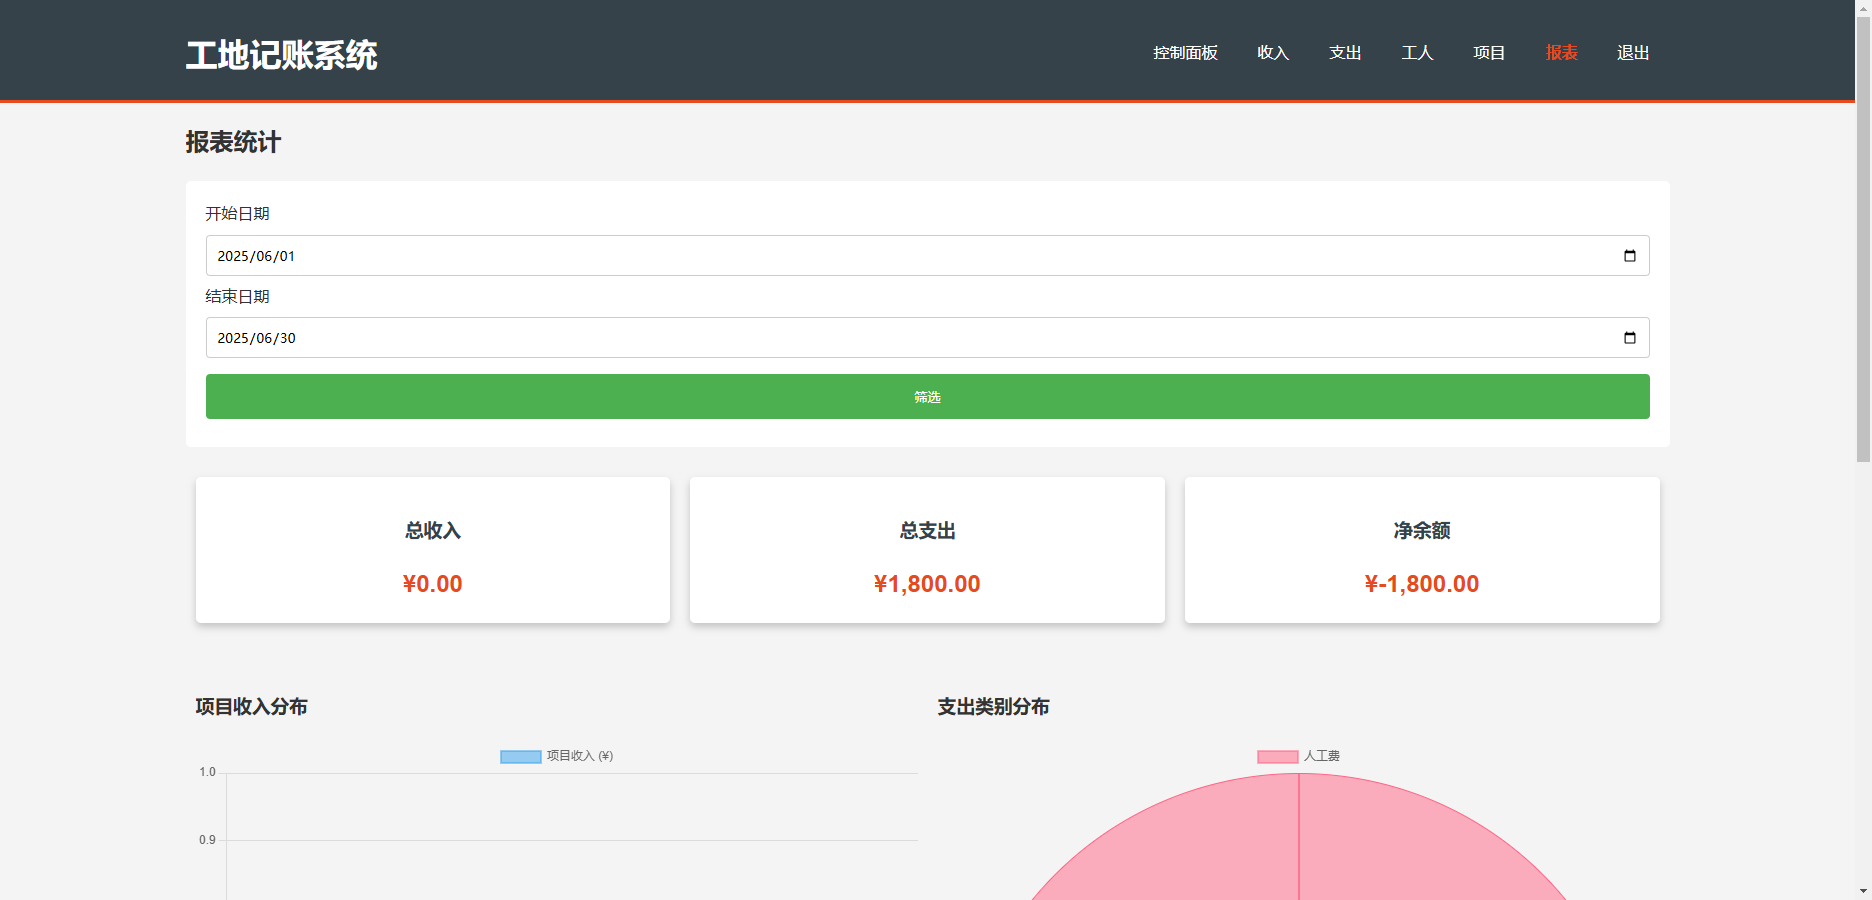Image resolution: width=1872 pixels, height=900 pixels.
Task: Open the 结束日期 calendar picker icon
Action: [x=1630, y=337]
